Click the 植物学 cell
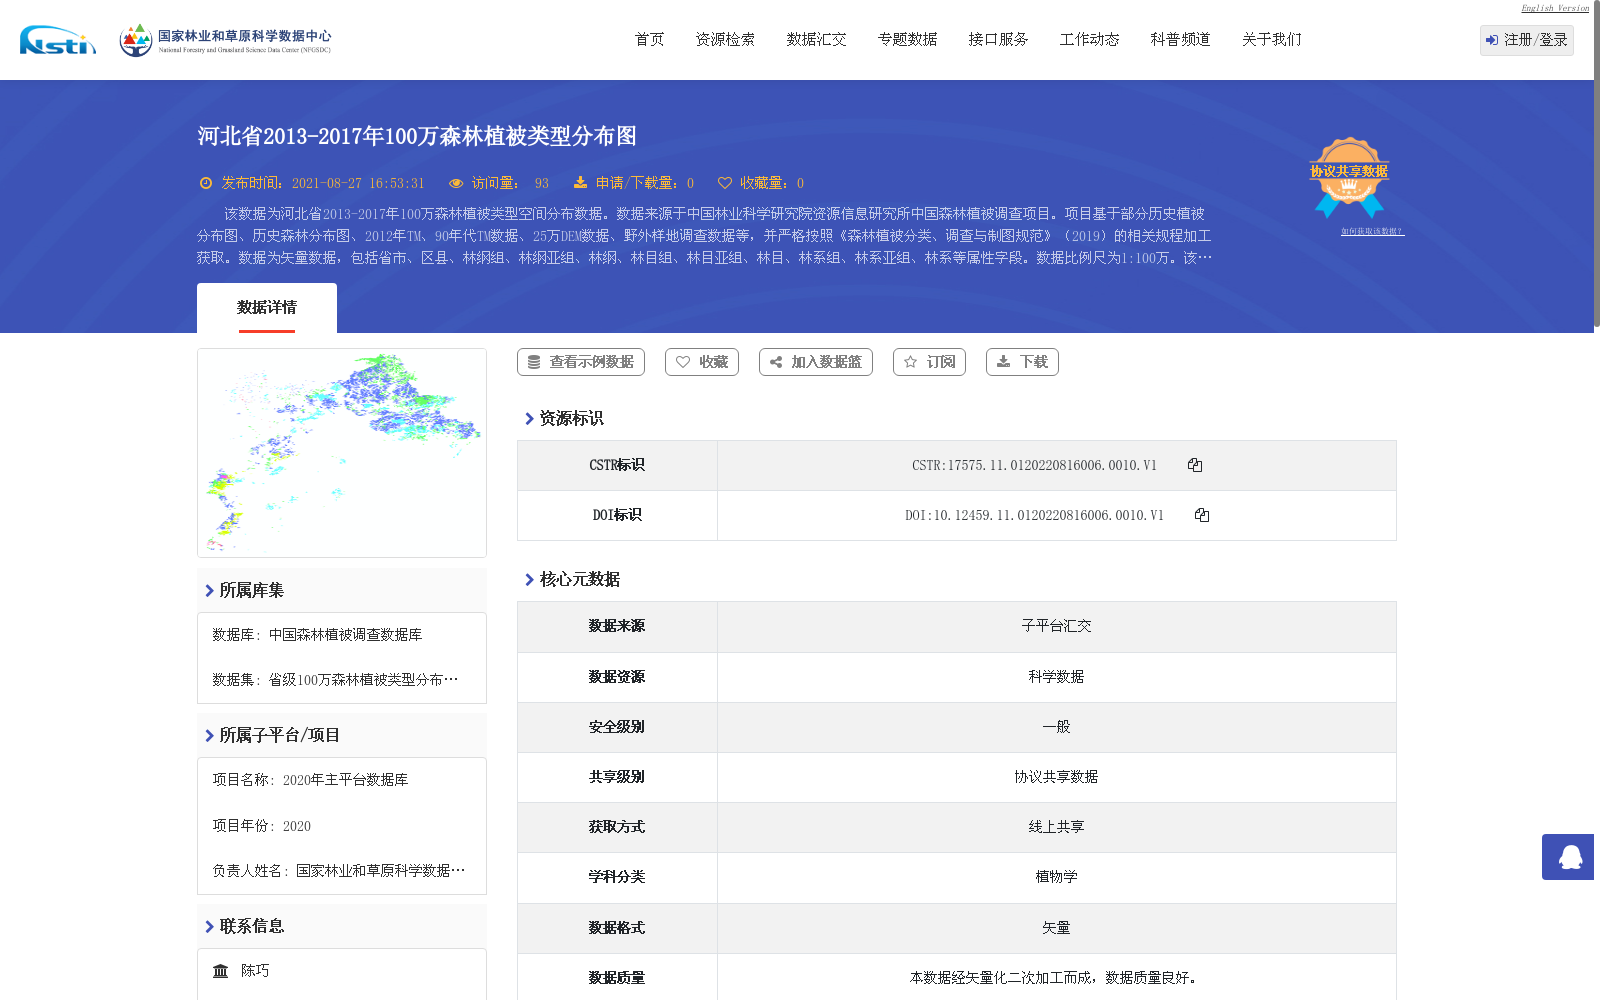 (x=1057, y=877)
